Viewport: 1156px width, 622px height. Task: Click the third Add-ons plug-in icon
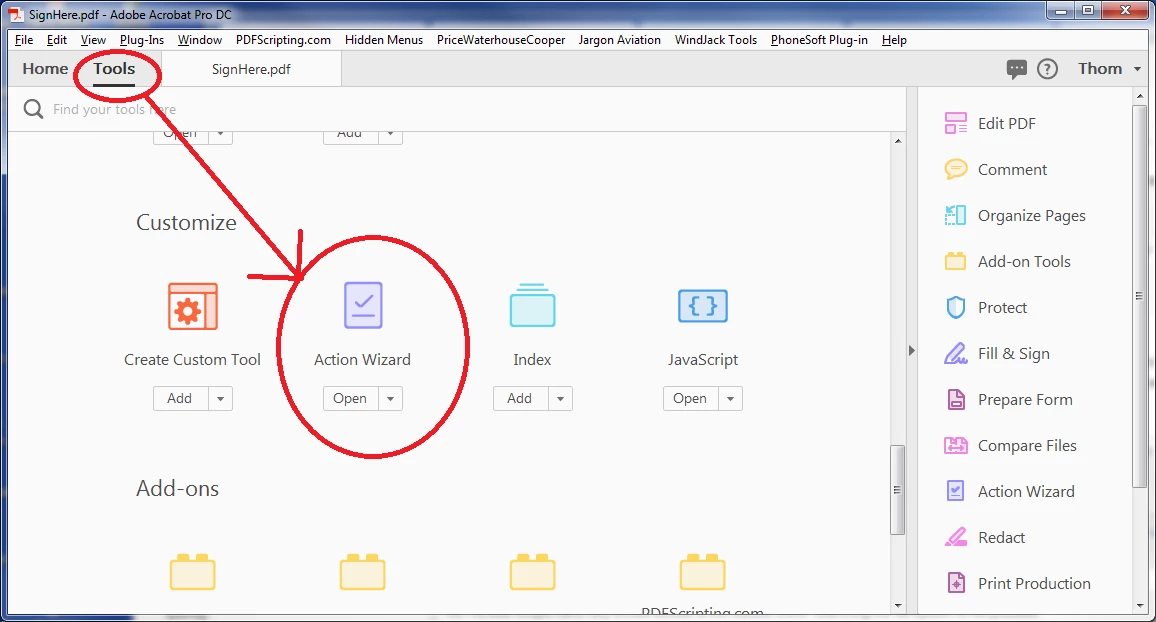pyautogui.click(x=532, y=572)
